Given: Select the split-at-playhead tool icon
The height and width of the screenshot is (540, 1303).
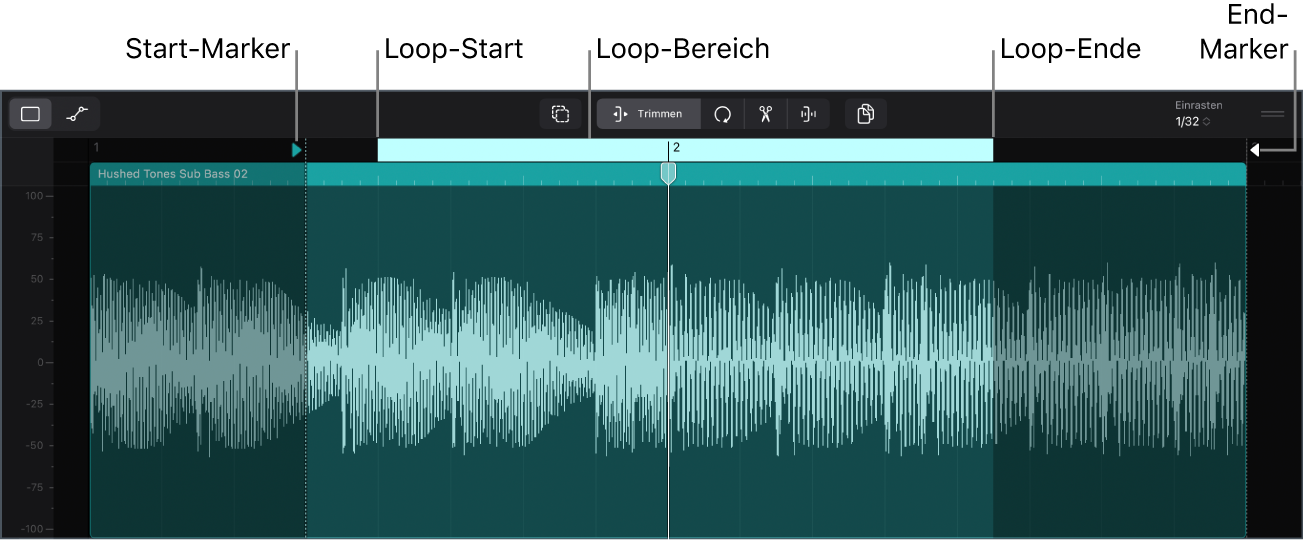Looking at the screenshot, I should pos(809,114).
